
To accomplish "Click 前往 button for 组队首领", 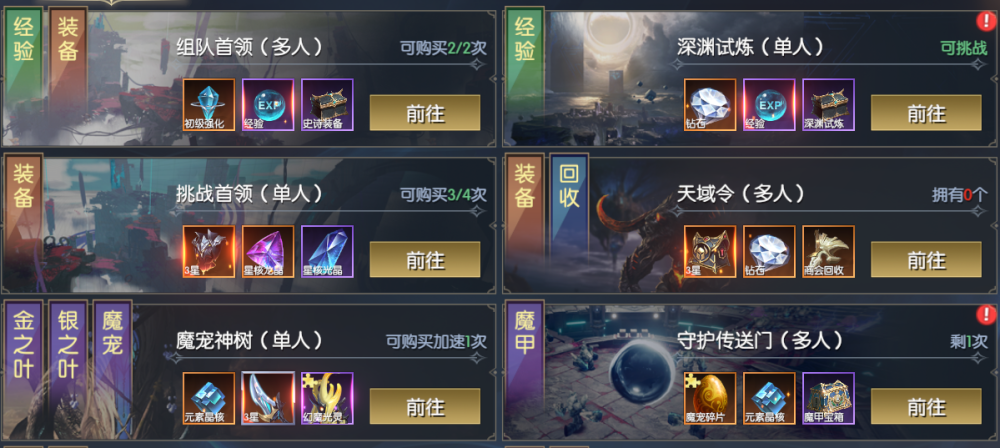I will pos(425,113).
